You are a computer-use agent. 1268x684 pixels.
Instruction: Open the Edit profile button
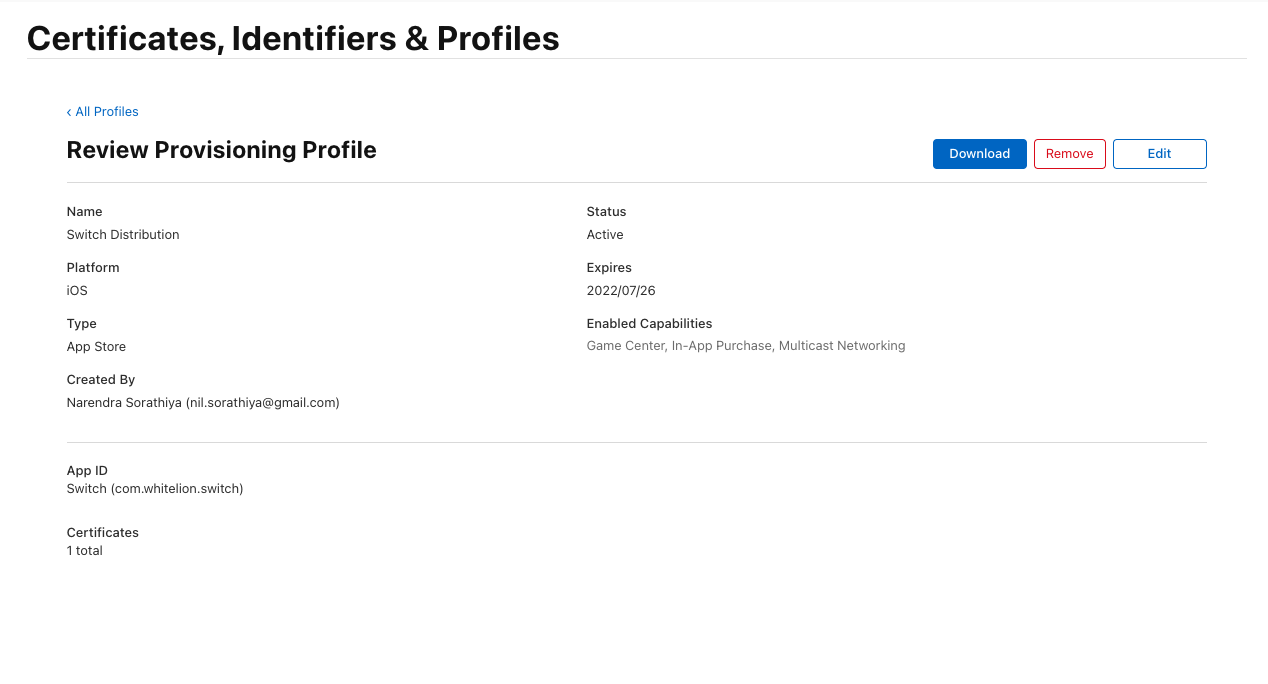[1159, 154]
